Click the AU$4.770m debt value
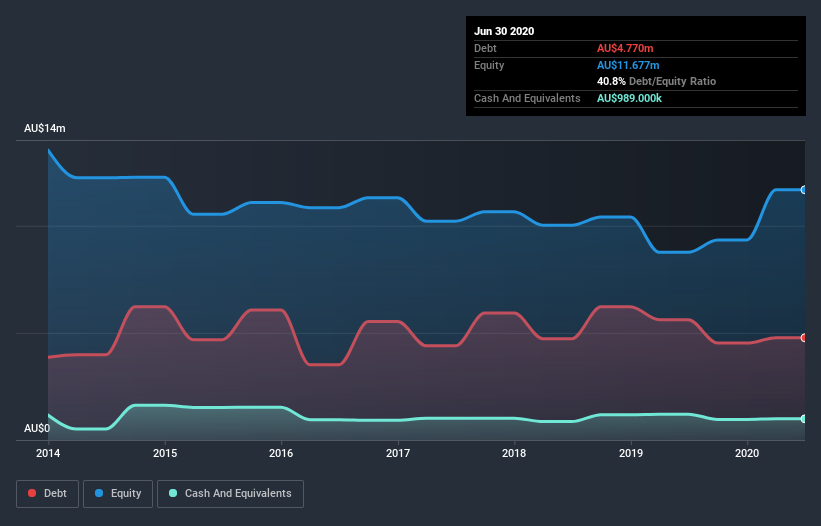 pos(625,48)
